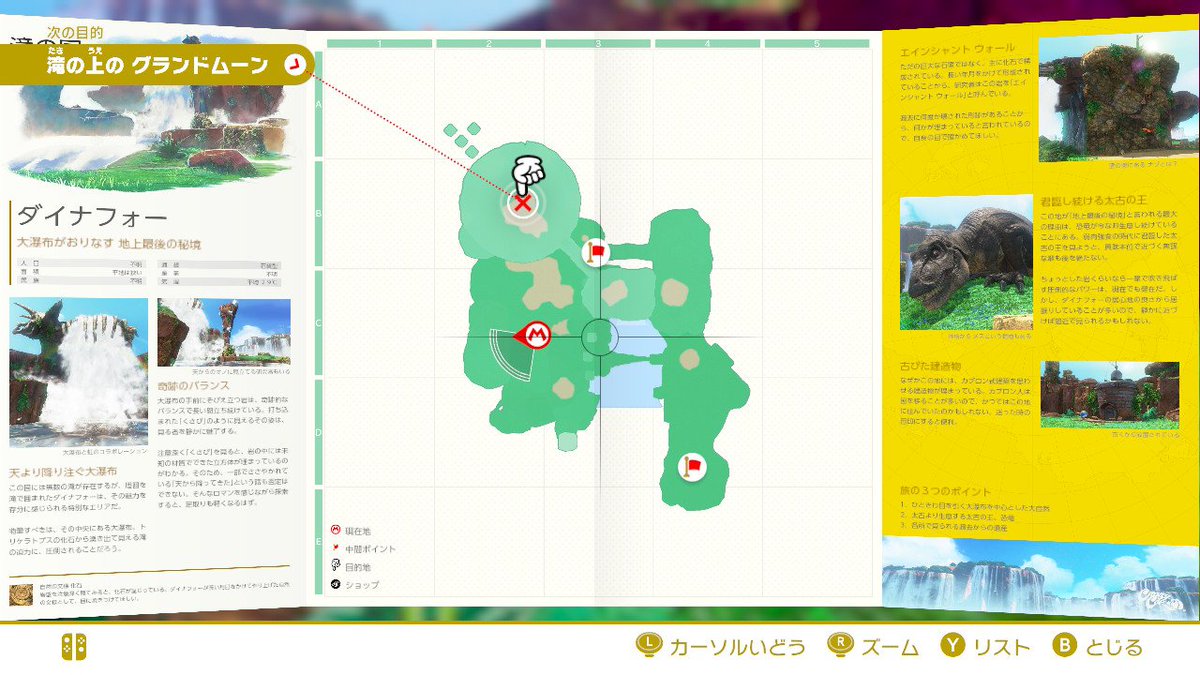Open the triceratops waterfall photo thumbnail

pyautogui.click(x=79, y=372)
